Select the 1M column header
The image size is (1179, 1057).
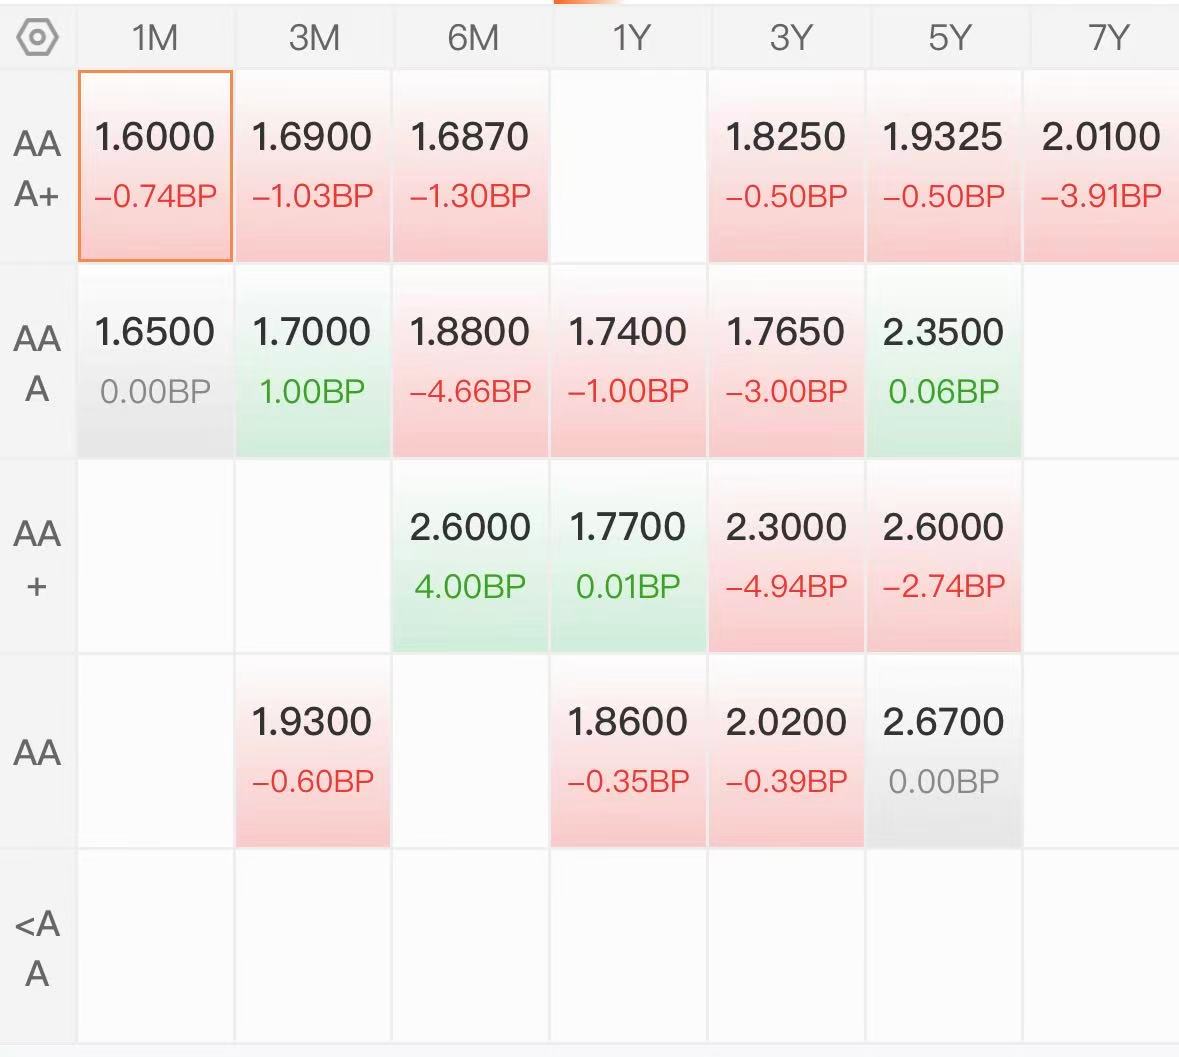(x=155, y=38)
